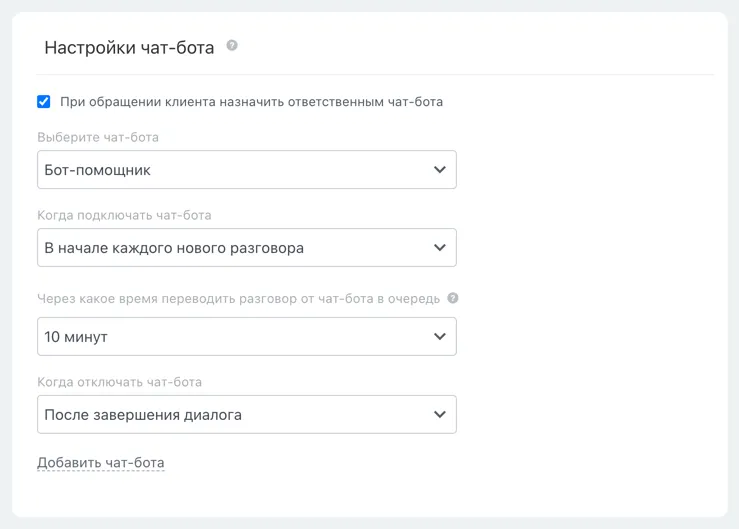Open После завершения диалога dropdown
This screenshot has height=529, width=739.
click(x=246, y=414)
